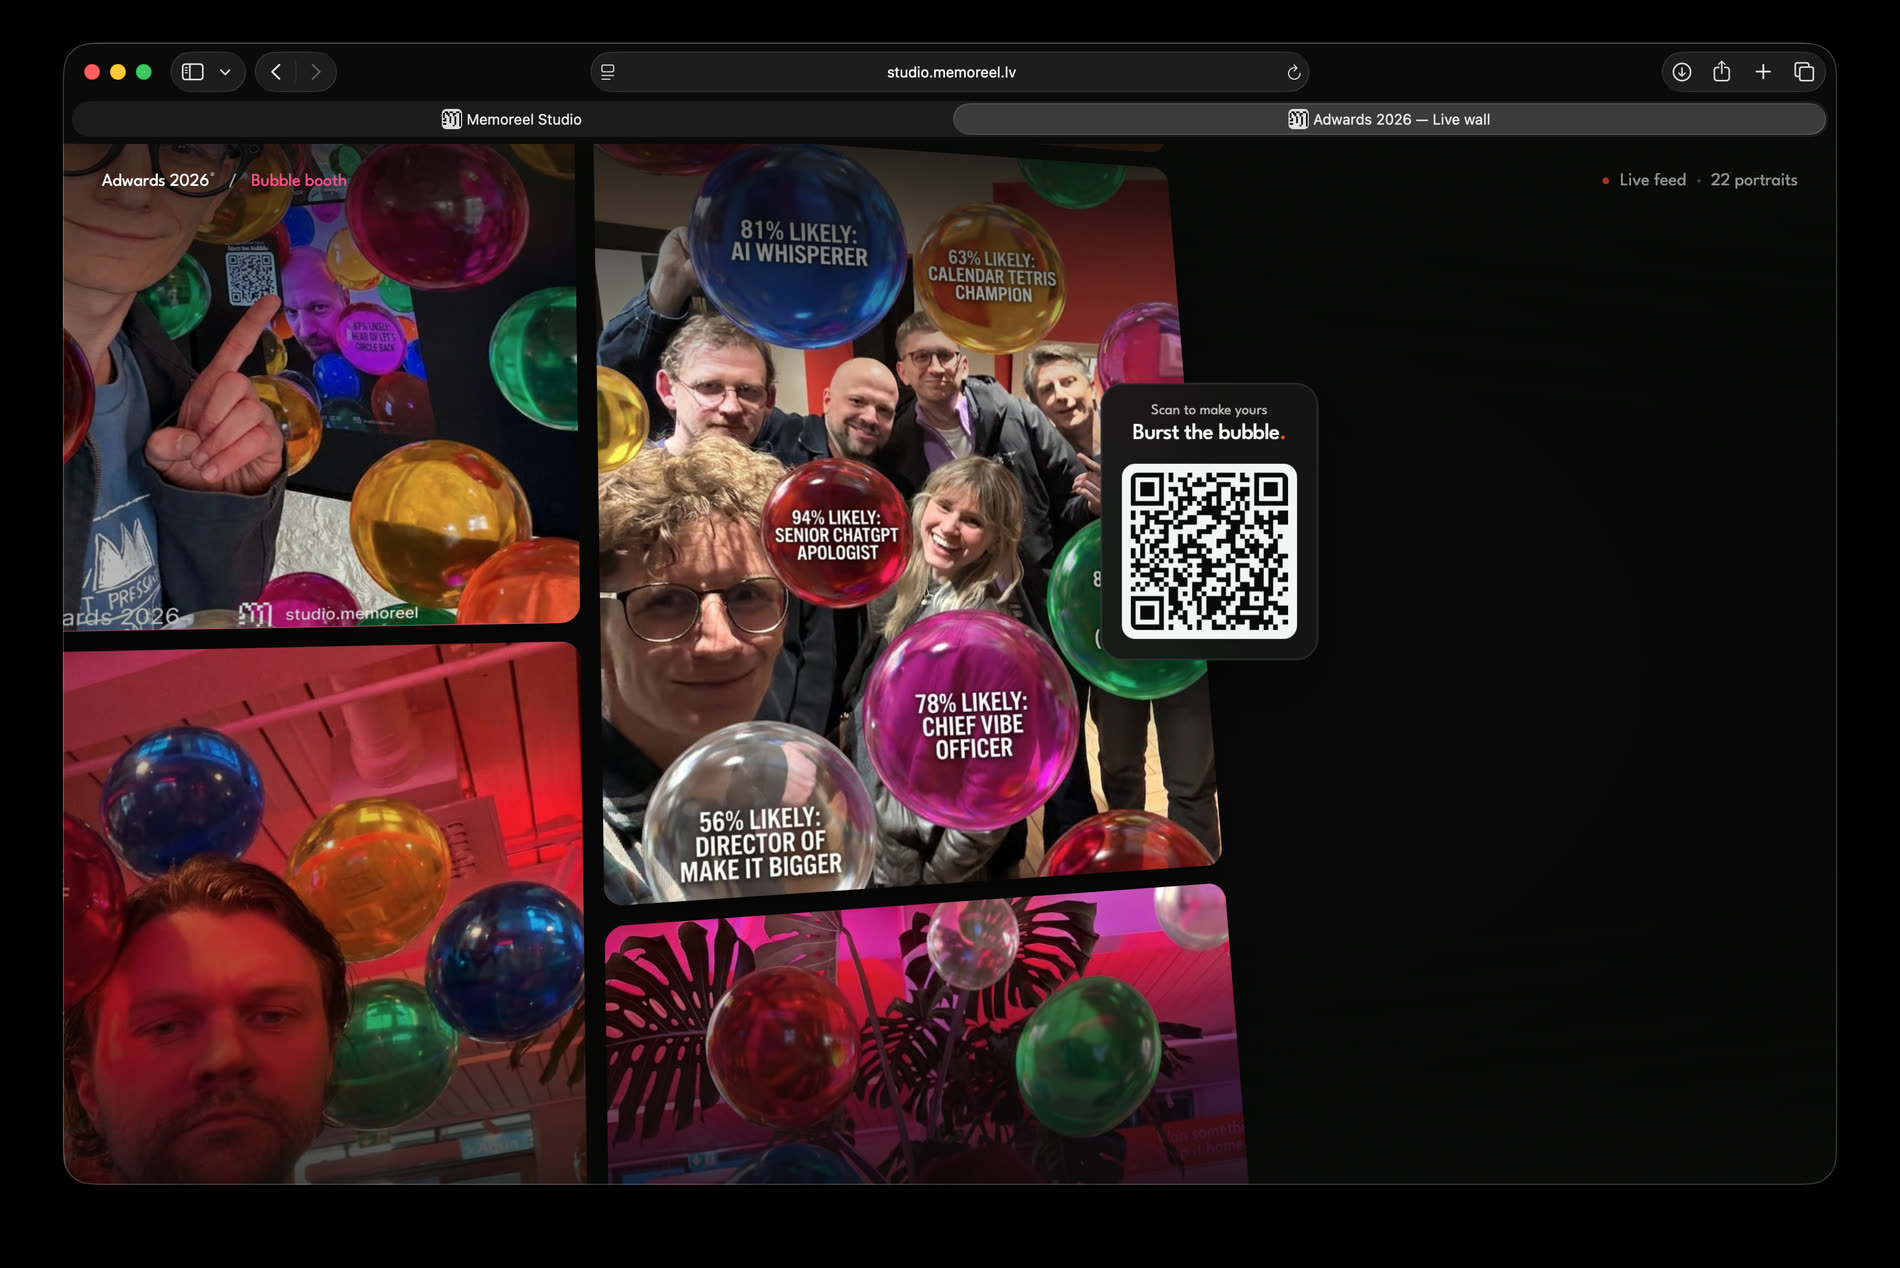The height and width of the screenshot is (1268, 1900).
Task: Open the page settings icon in address bar
Action: (608, 72)
